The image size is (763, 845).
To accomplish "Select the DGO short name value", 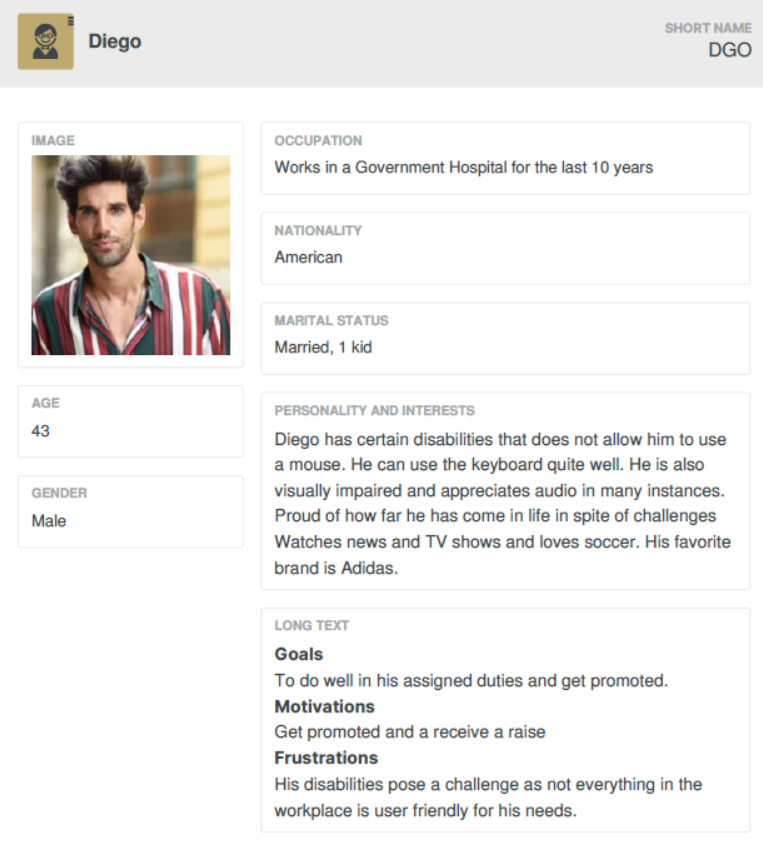I will coord(730,50).
